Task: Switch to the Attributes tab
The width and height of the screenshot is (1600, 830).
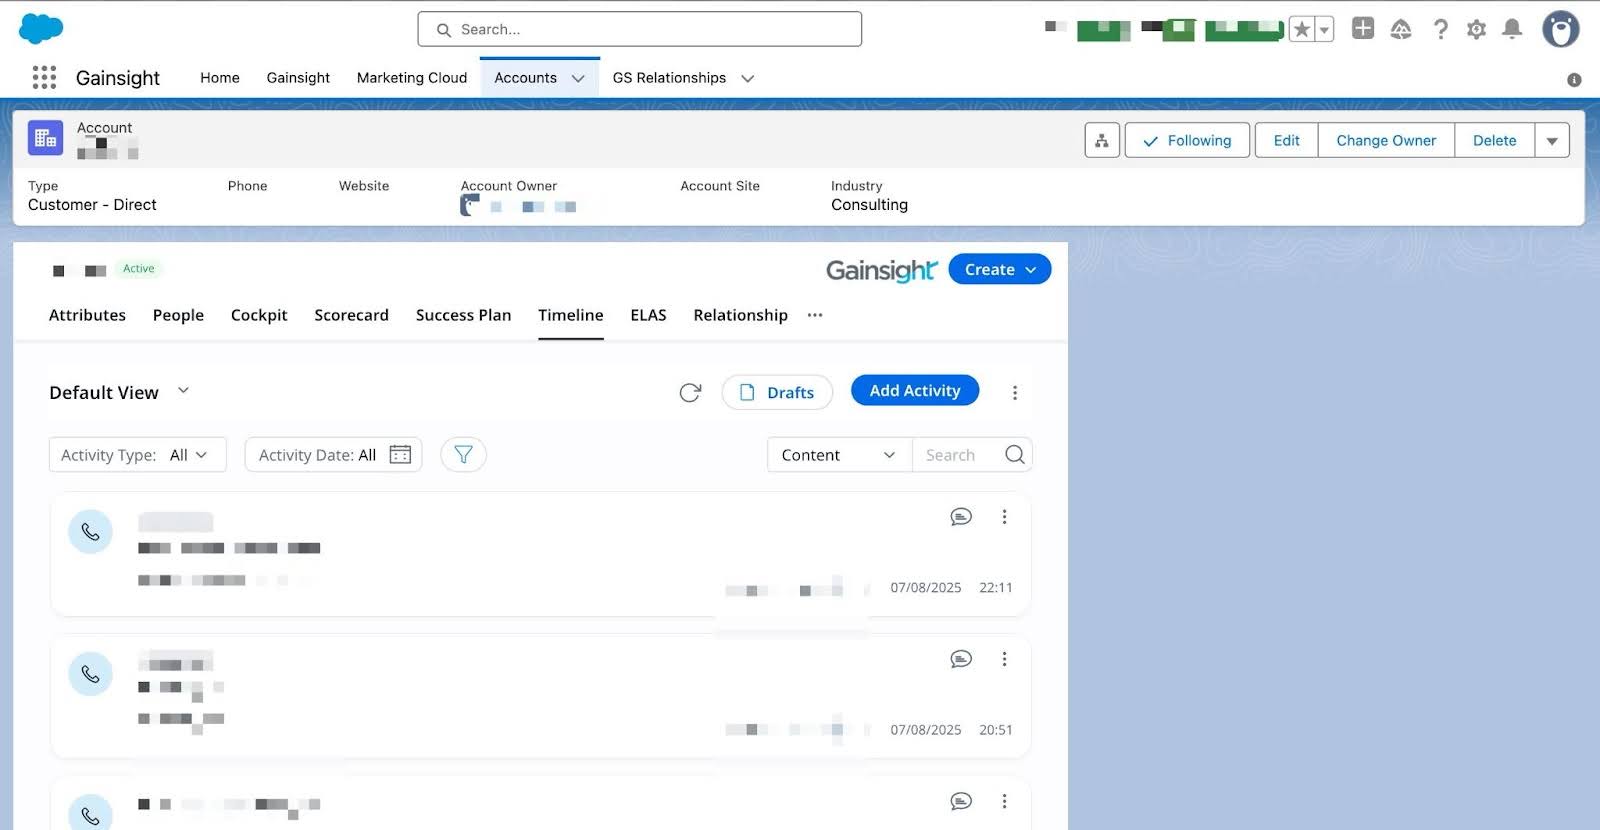Action: click(x=87, y=315)
